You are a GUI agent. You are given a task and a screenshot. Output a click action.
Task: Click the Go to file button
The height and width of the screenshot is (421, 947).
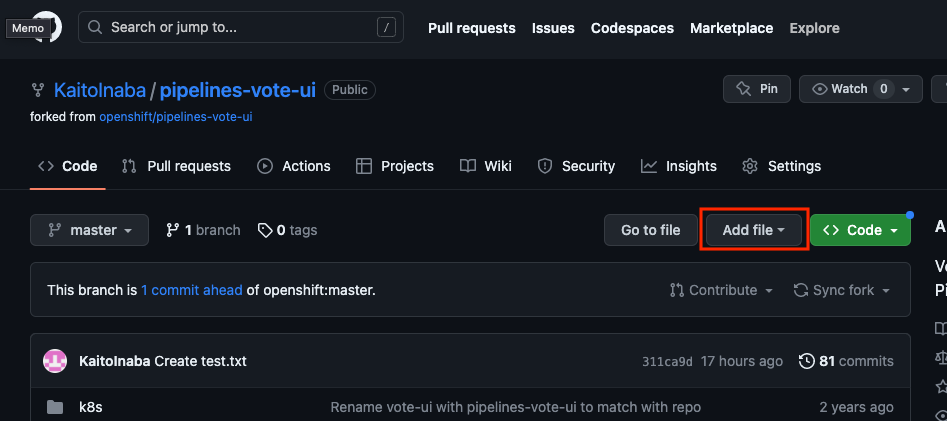point(650,230)
